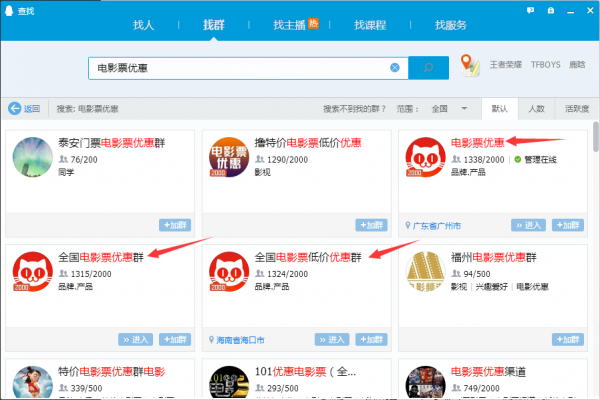Open avatar of 特价电影票优惠群电影

[x=33, y=382]
